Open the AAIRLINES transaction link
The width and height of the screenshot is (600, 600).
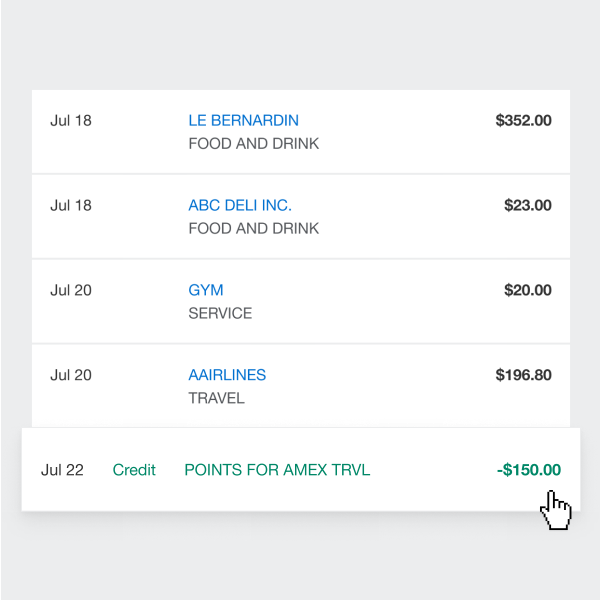click(x=227, y=375)
